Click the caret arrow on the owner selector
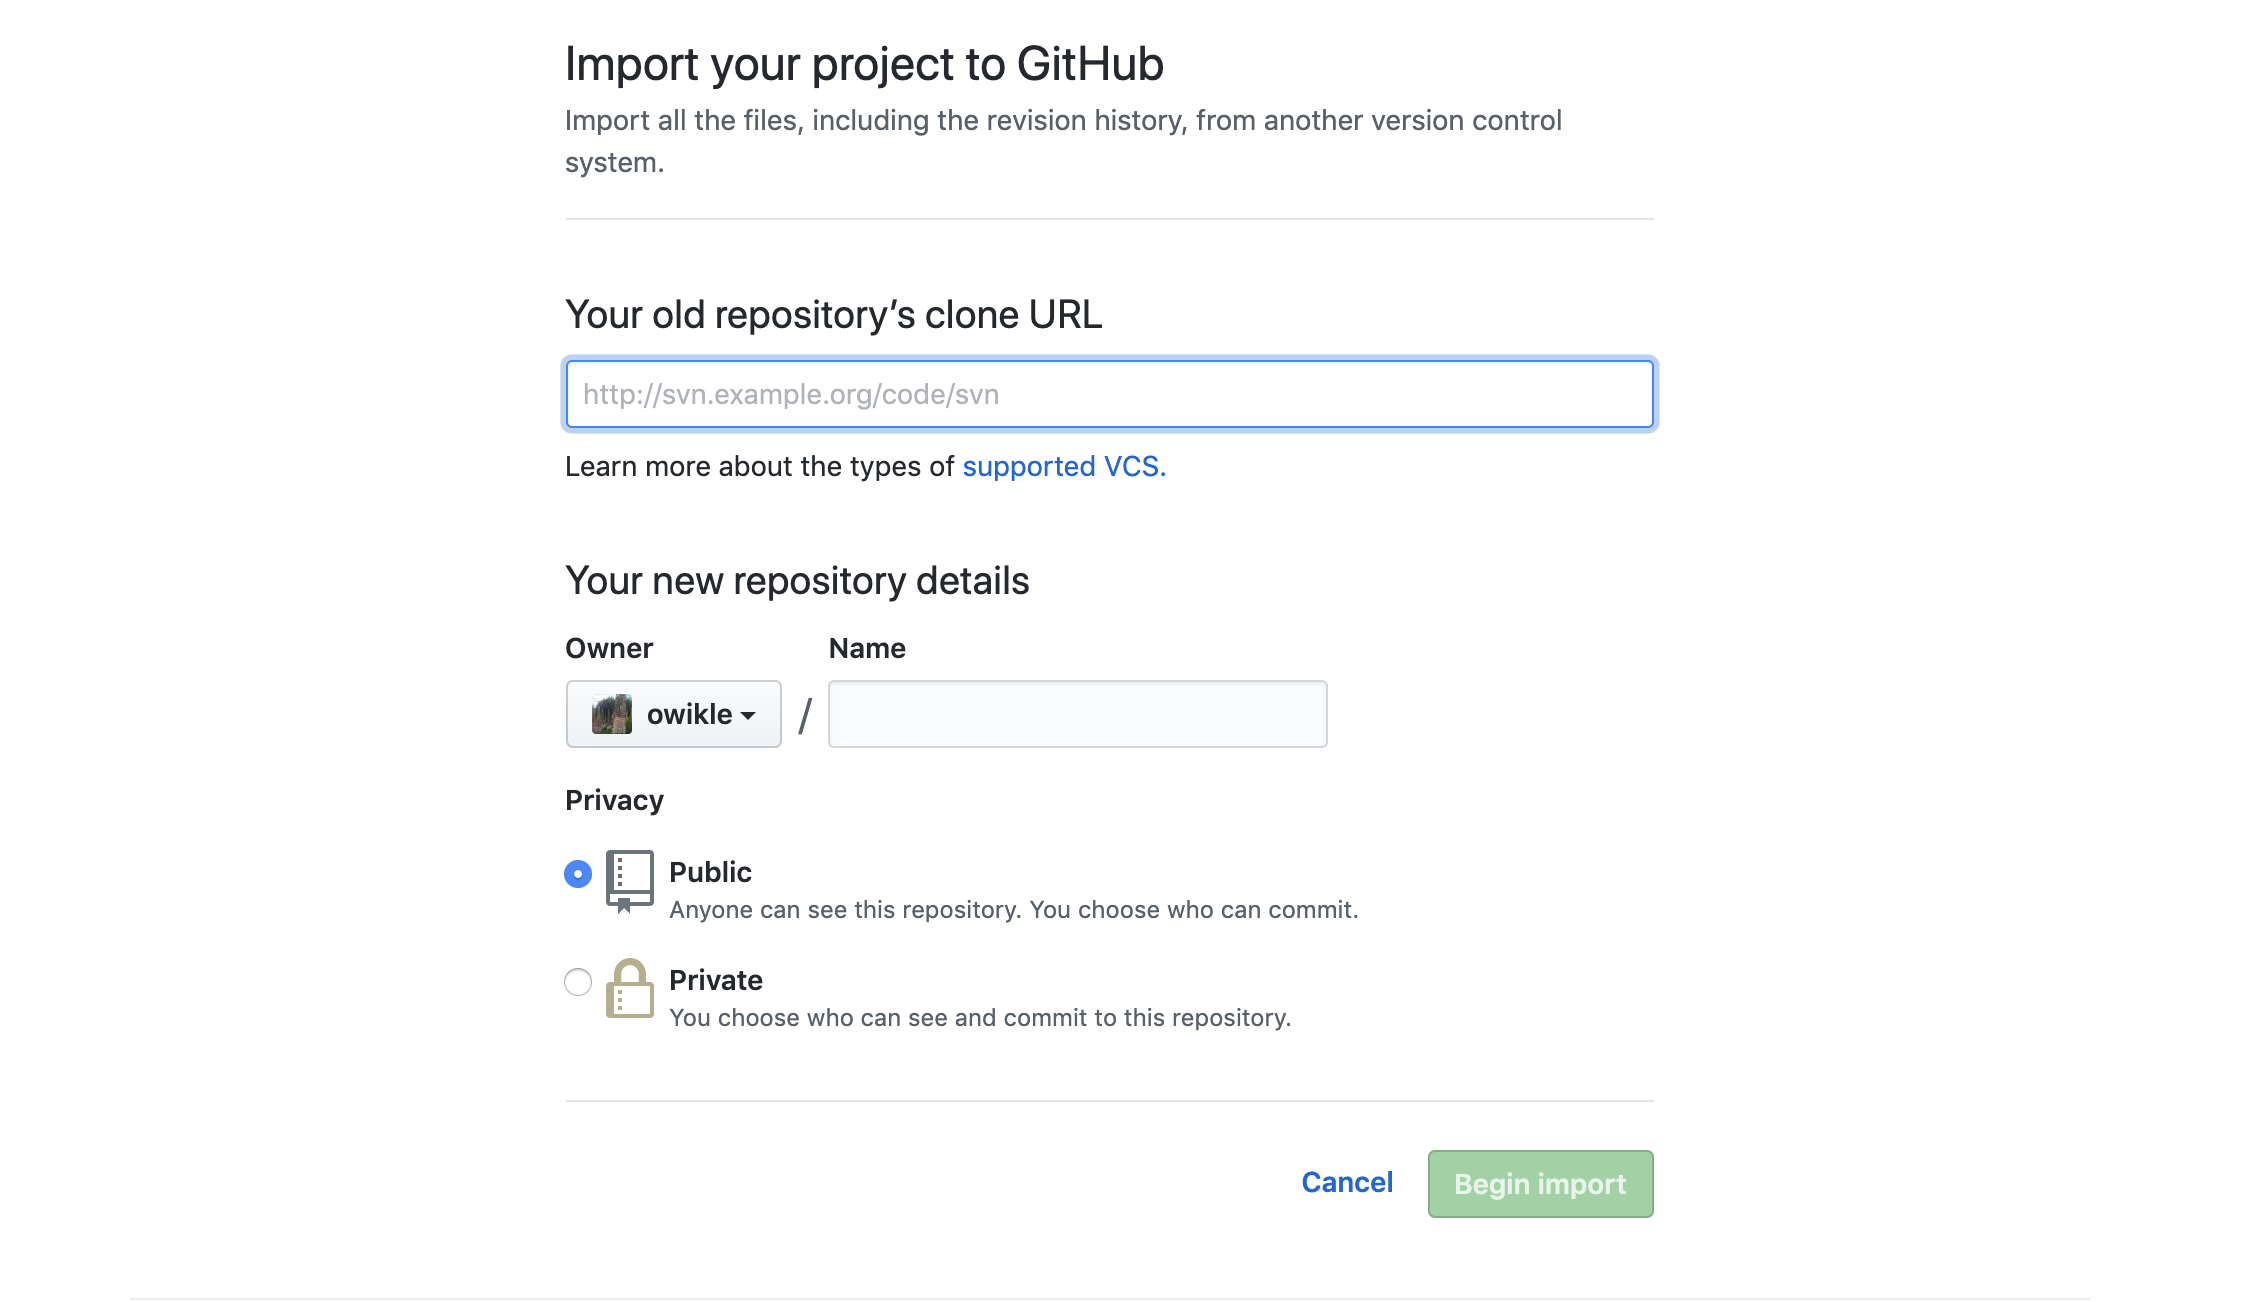Image resolution: width=2244 pixels, height=1302 pixels. tap(750, 714)
